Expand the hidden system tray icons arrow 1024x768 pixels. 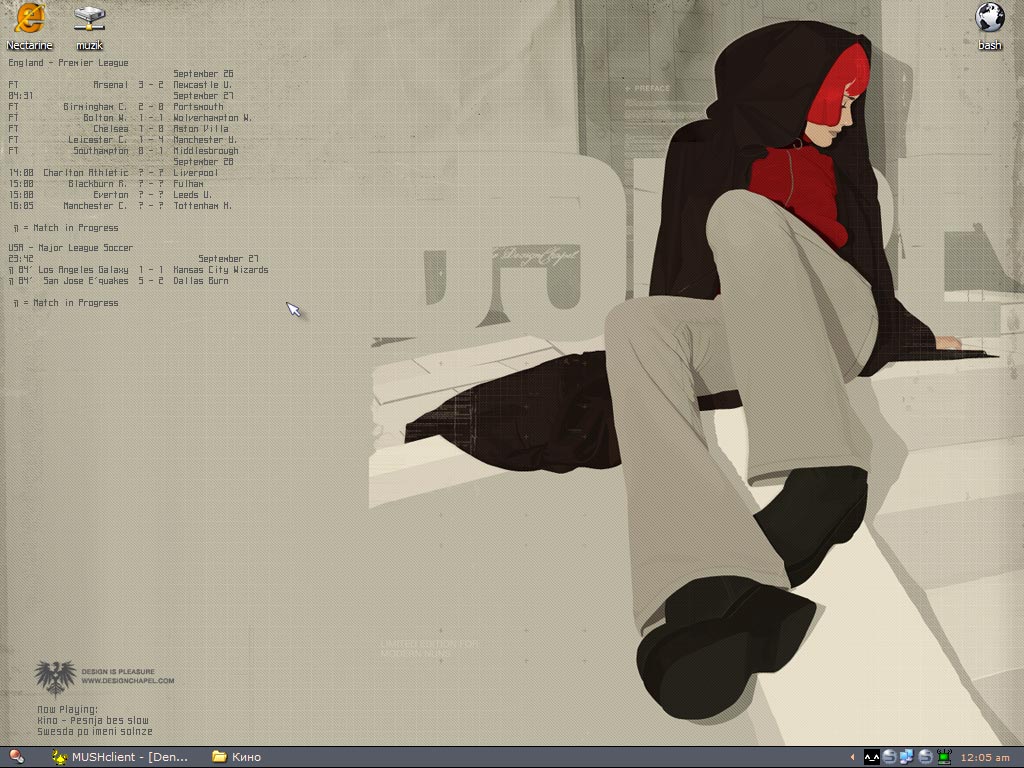[853, 757]
